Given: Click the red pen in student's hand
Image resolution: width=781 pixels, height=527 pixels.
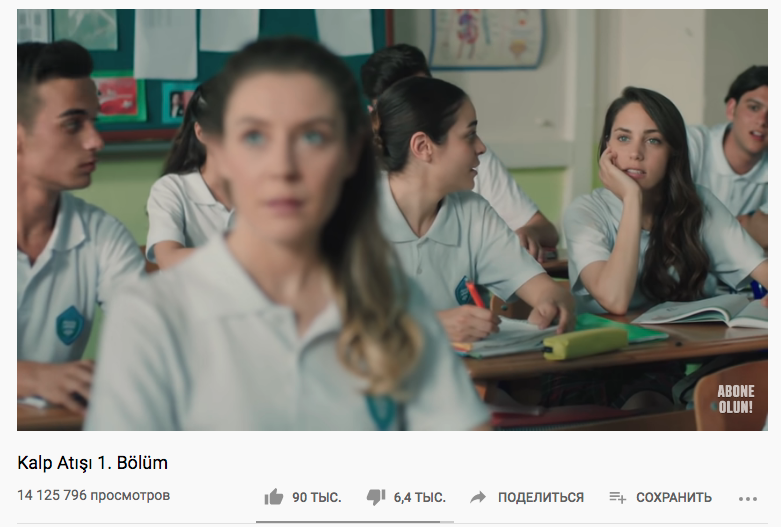Looking at the screenshot, I should pos(475,295).
